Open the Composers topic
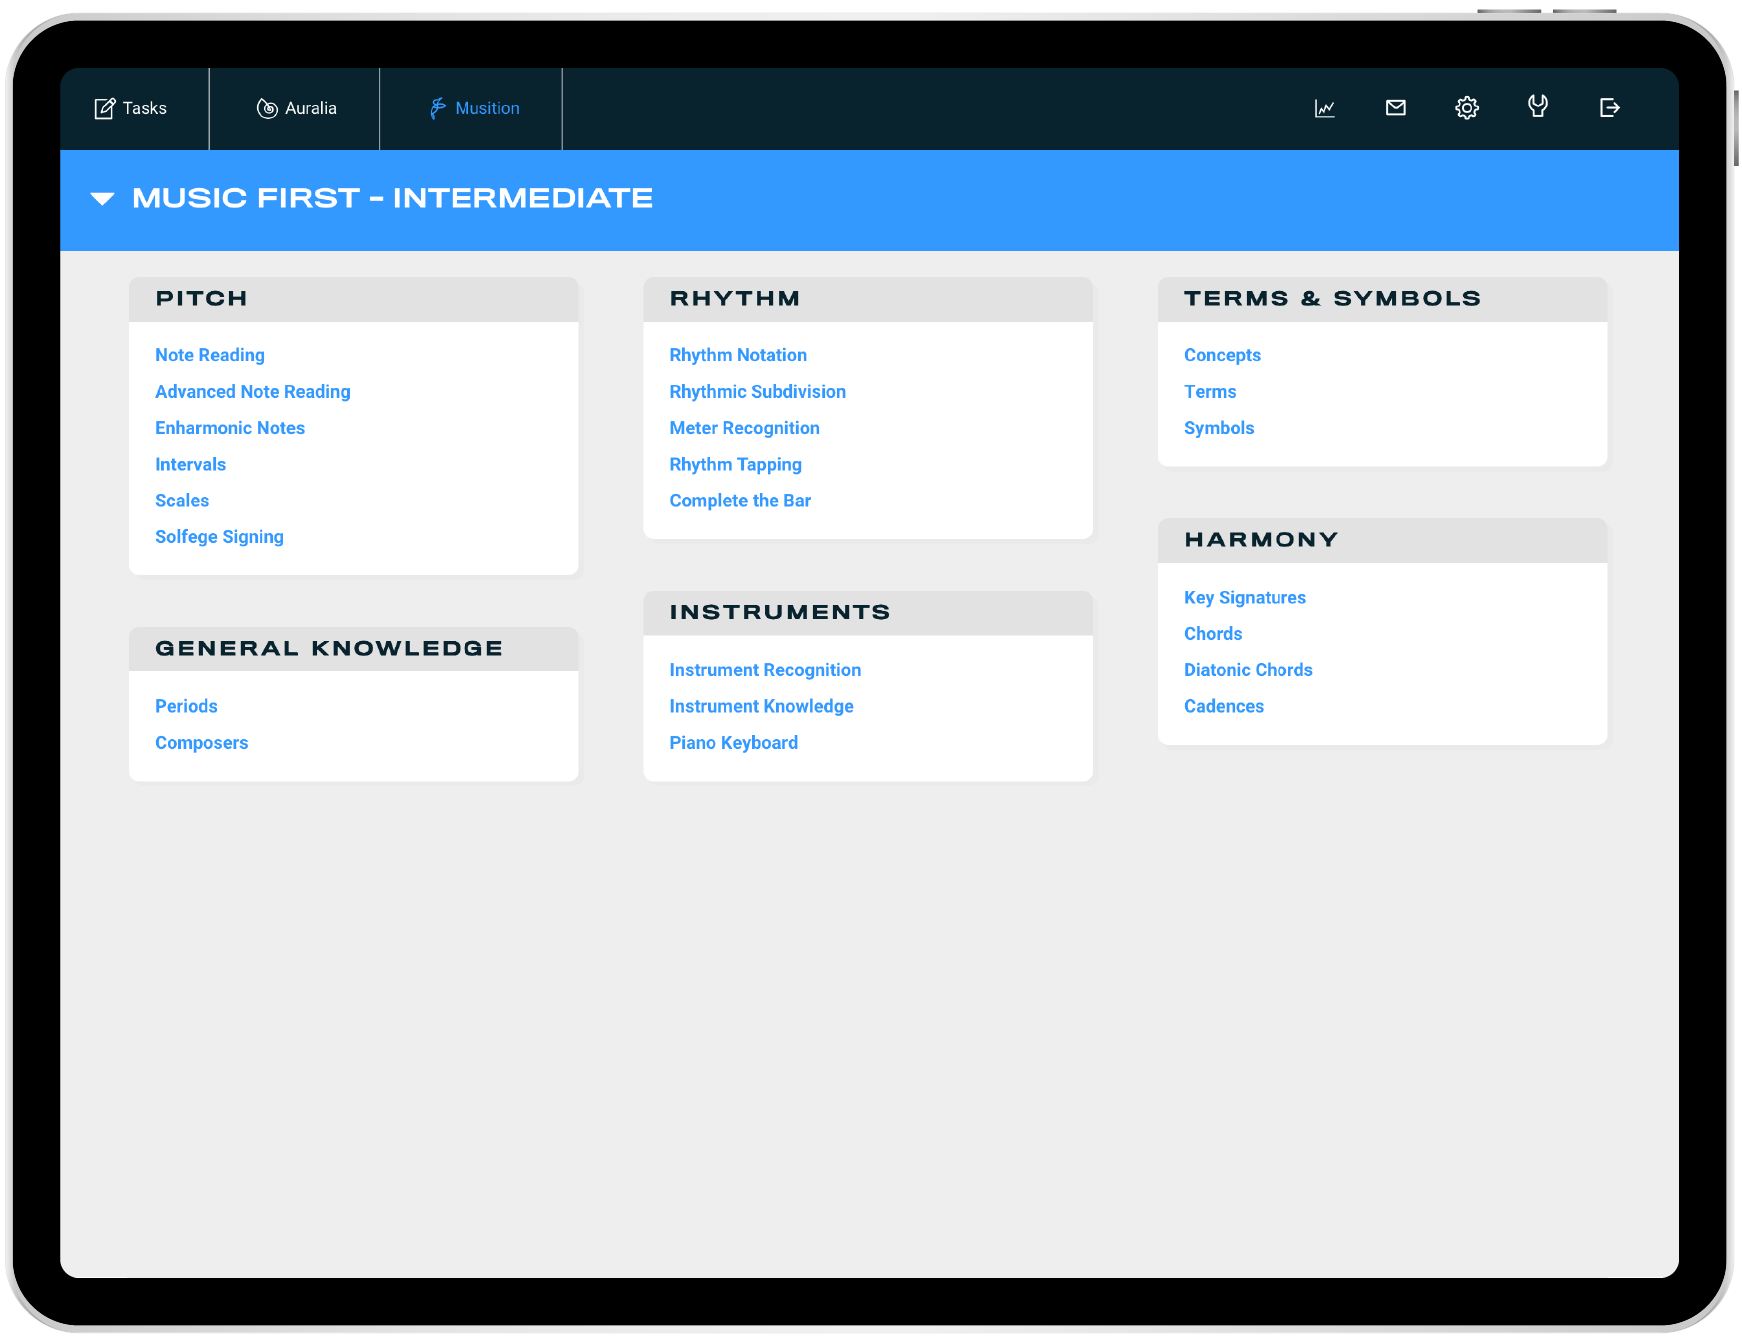 [x=202, y=742]
